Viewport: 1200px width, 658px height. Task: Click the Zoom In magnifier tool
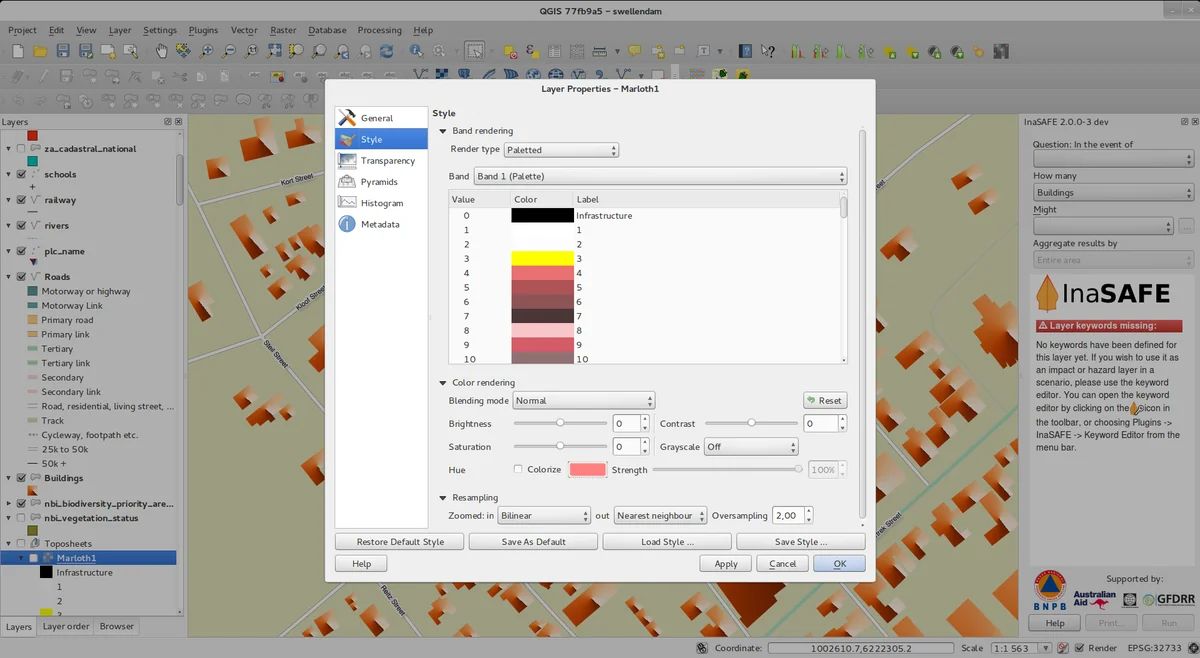[x=207, y=51]
